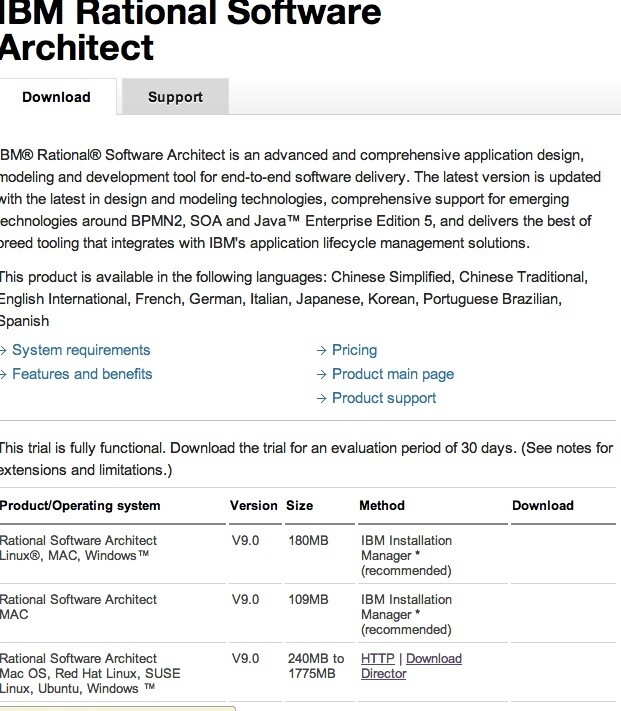Click the 109MB size cell
The image size is (621, 711).
pyautogui.click(x=308, y=599)
